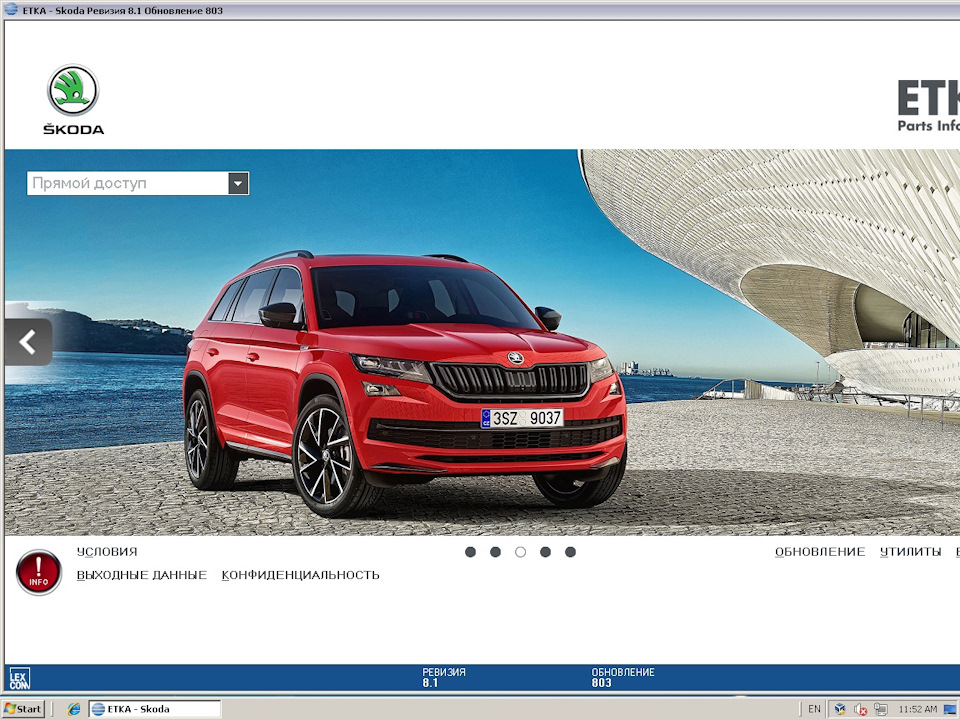
Task: Click the ETKA - Skoda taskbar button
Action: click(x=155, y=709)
